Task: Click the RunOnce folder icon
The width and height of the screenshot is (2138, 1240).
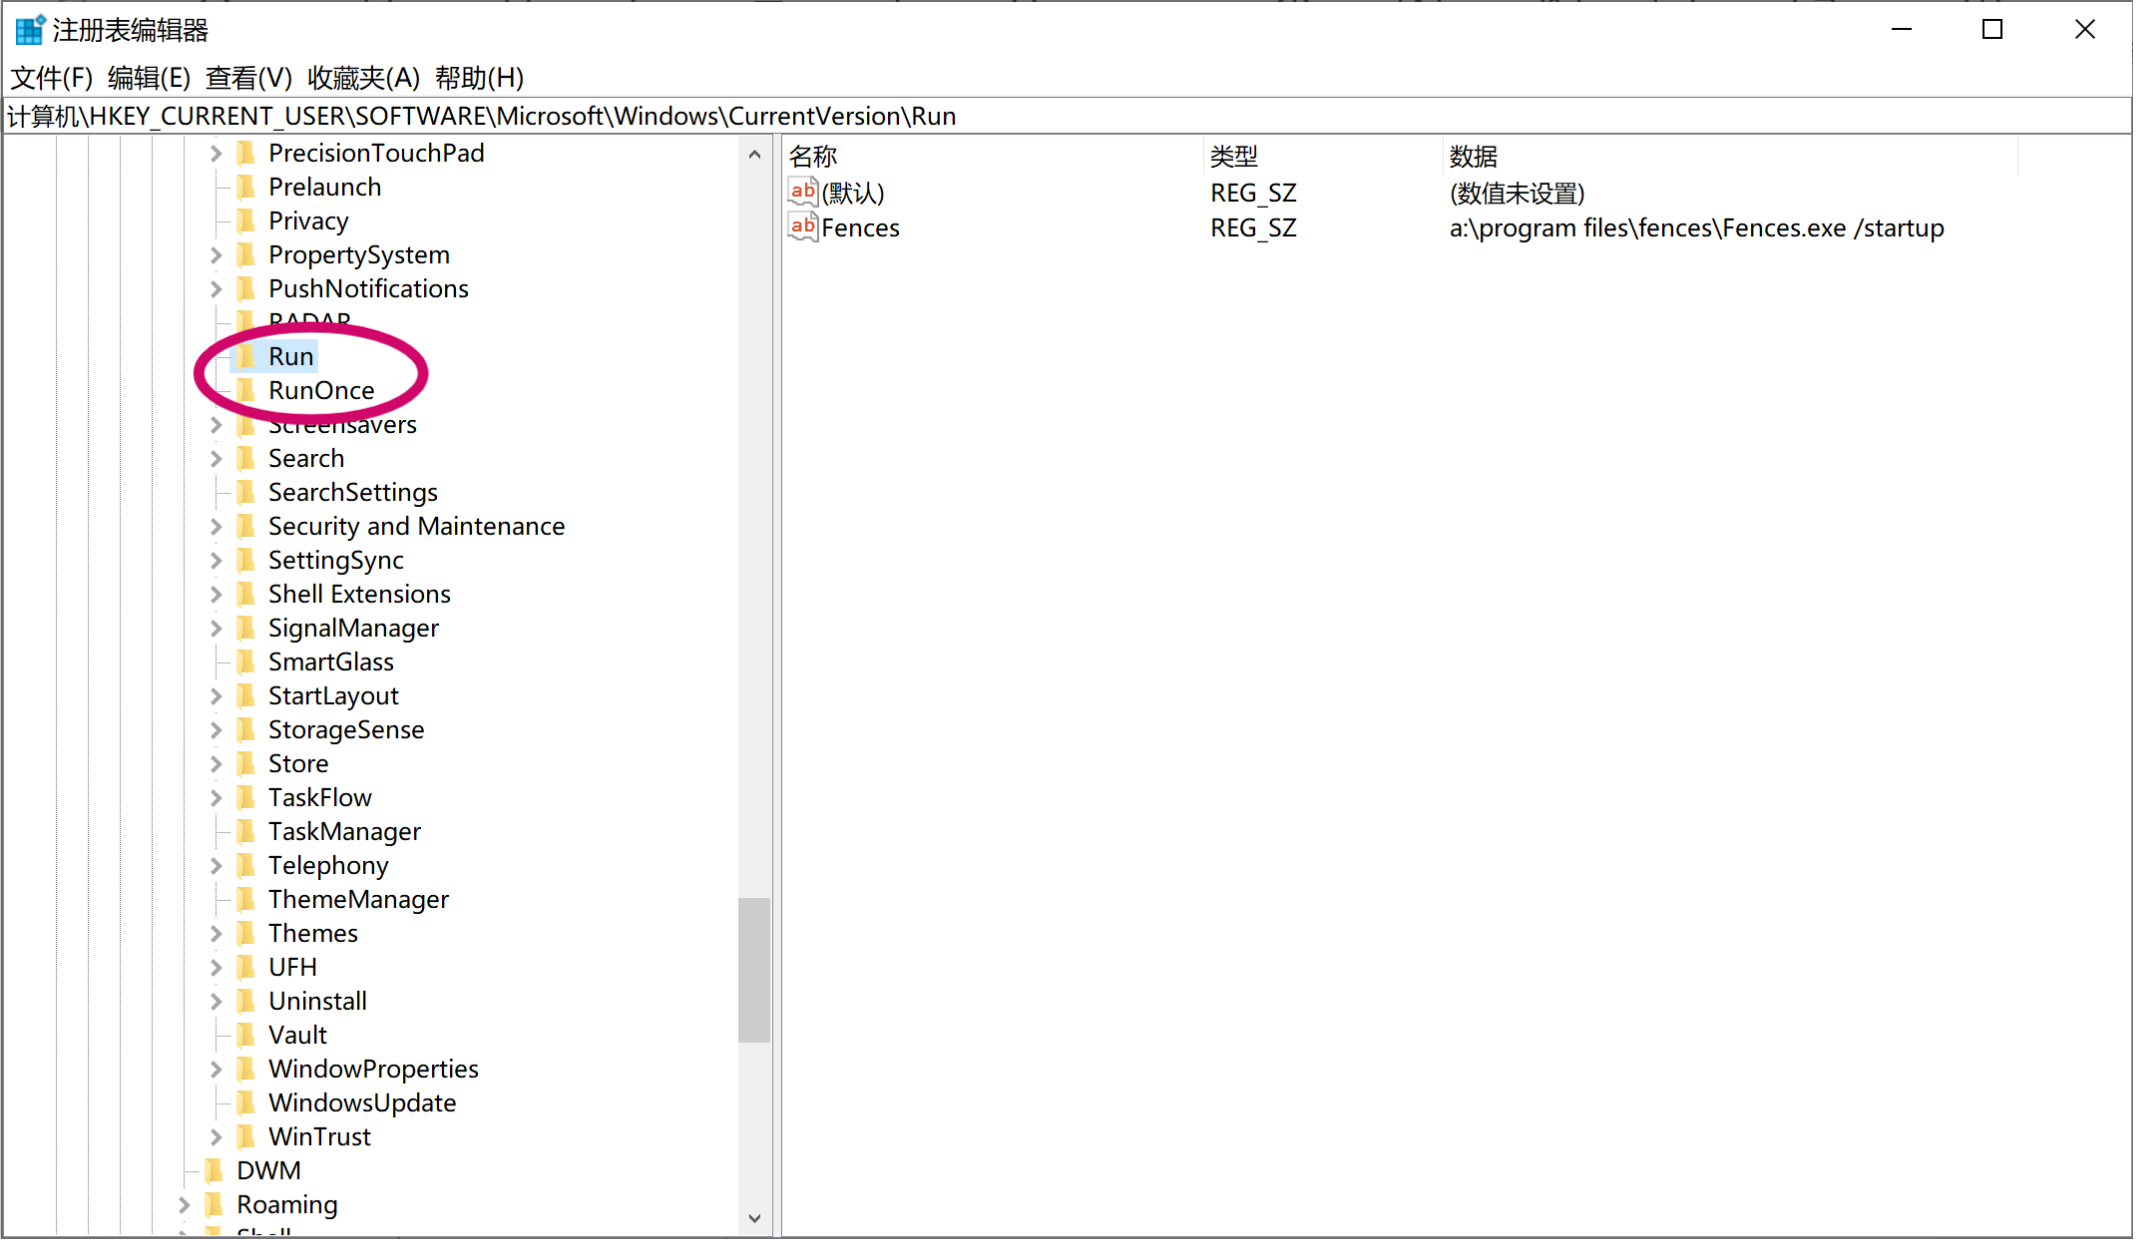Action: point(247,390)
